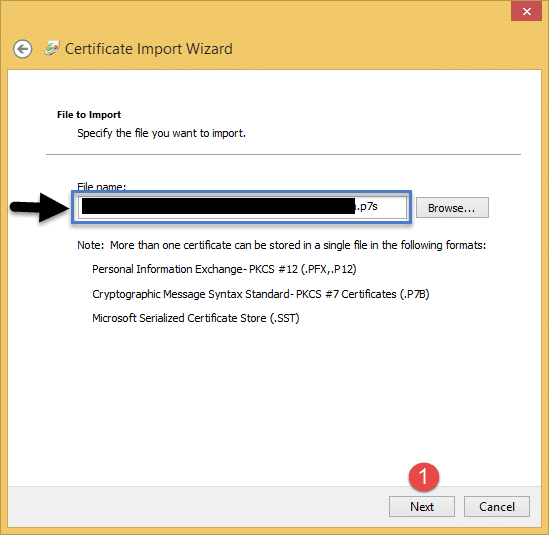Screen dimensions: 549x535
Task: Select the Cryptographic Message Syntax Standard (.P7B) line
Action: pyautogui.click(x=261, y=294)
